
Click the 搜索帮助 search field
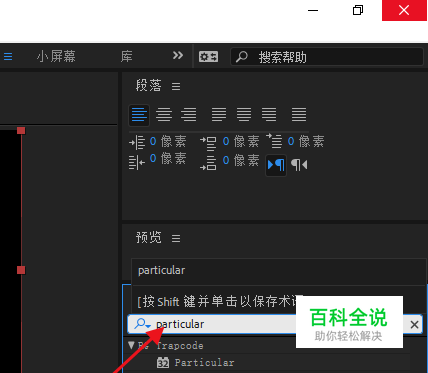pos(327,57)
